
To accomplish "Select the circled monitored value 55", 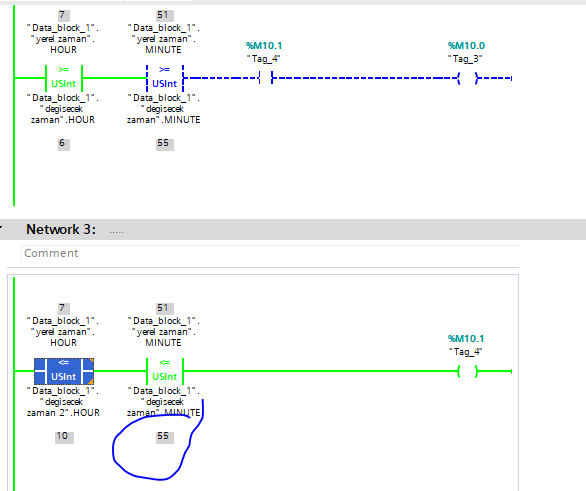I will tap(164, 436).
